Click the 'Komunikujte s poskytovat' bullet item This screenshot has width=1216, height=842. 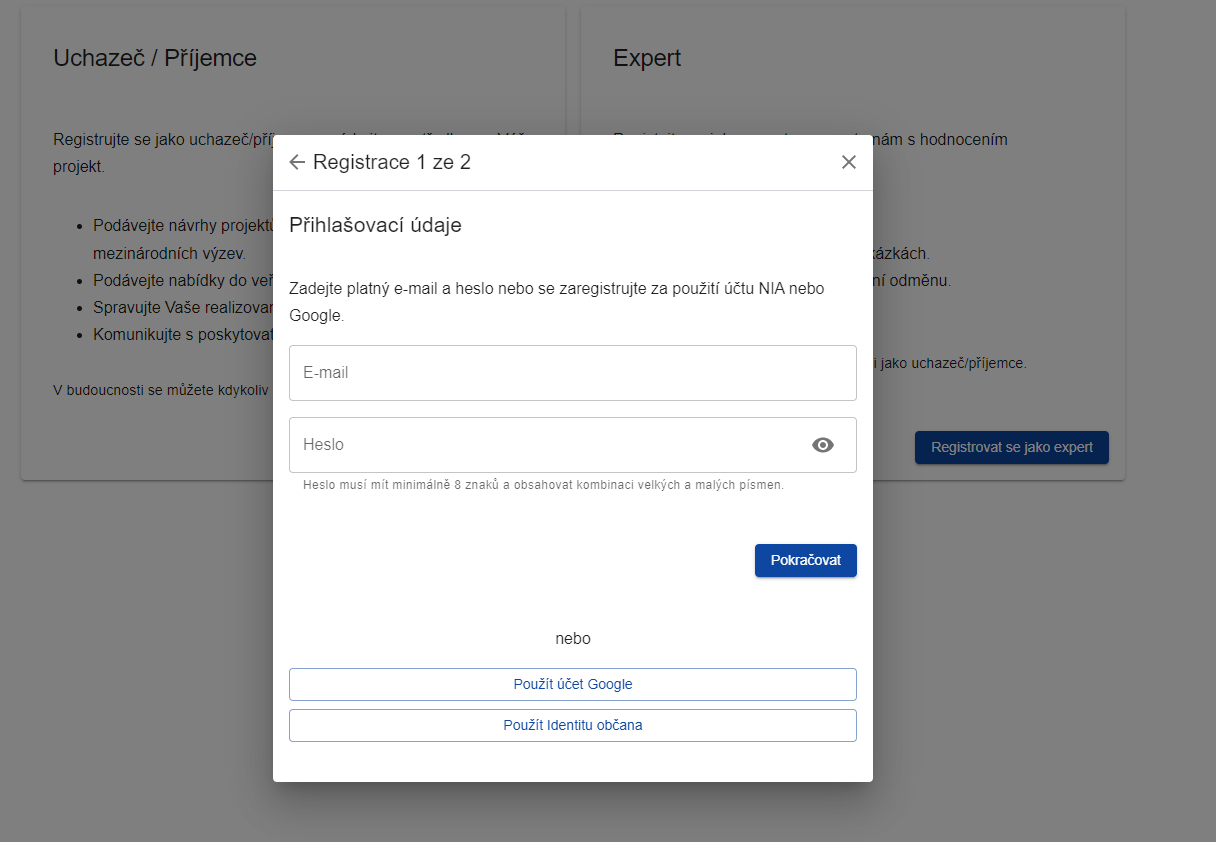point(183,334)
